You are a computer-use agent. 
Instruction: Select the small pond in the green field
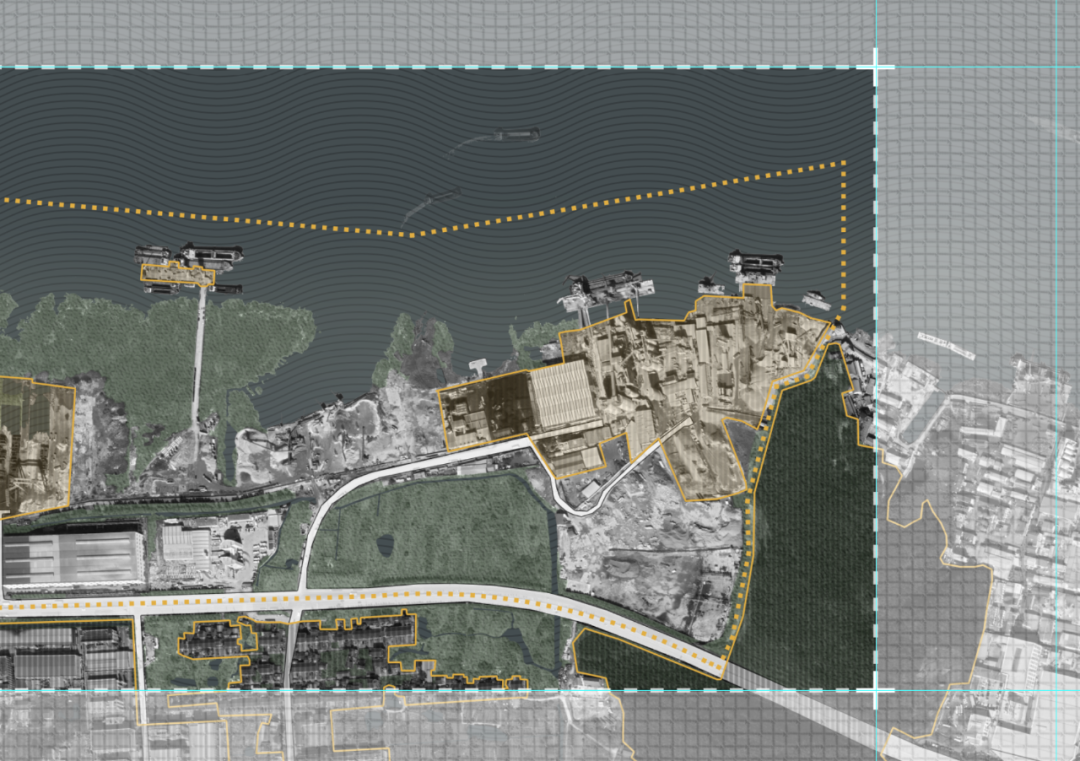pyautogui.click(x=386, y=546)
